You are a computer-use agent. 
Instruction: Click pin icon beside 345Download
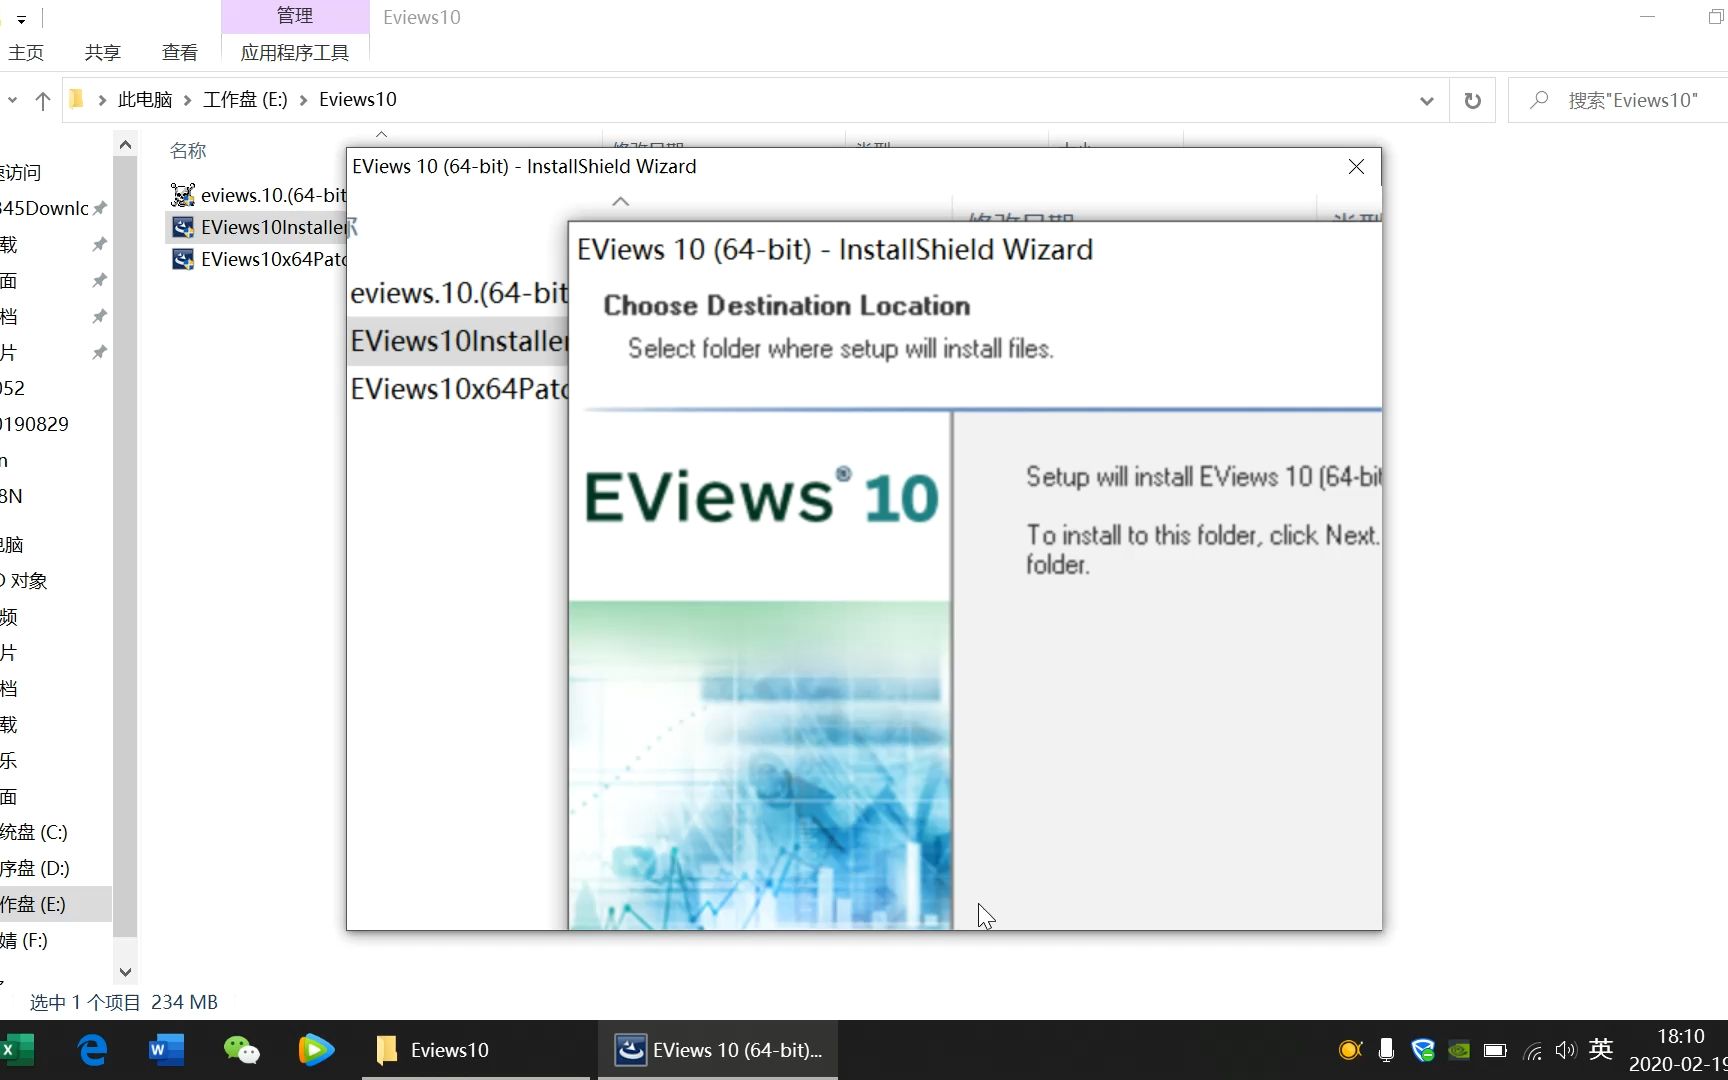tap(99, 208)
